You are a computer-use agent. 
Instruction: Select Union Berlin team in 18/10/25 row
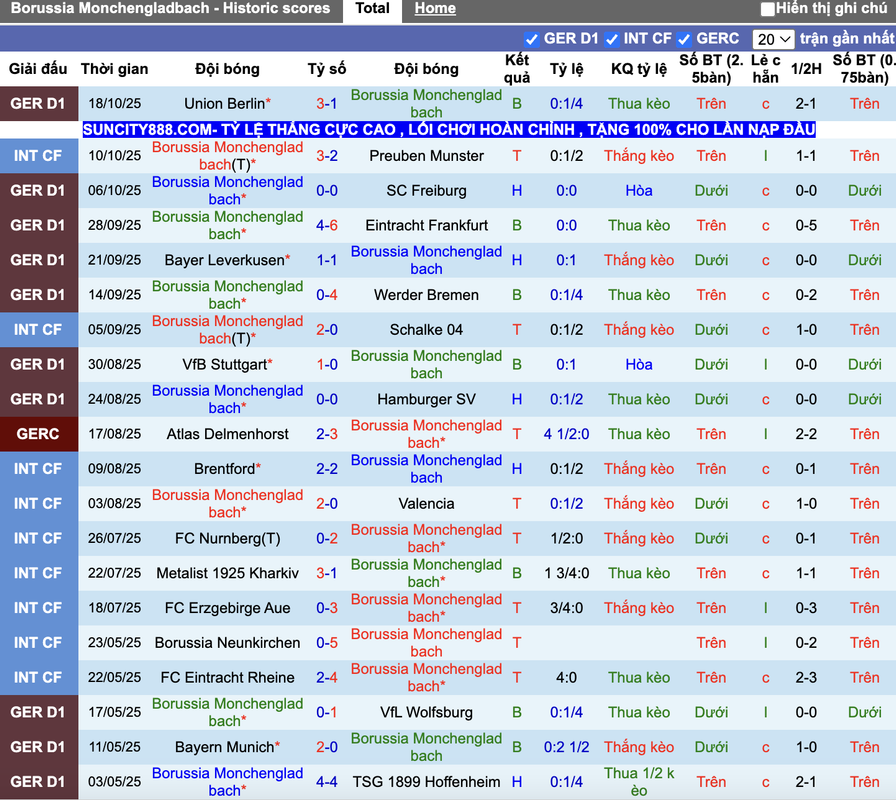(x=227, y=104)
